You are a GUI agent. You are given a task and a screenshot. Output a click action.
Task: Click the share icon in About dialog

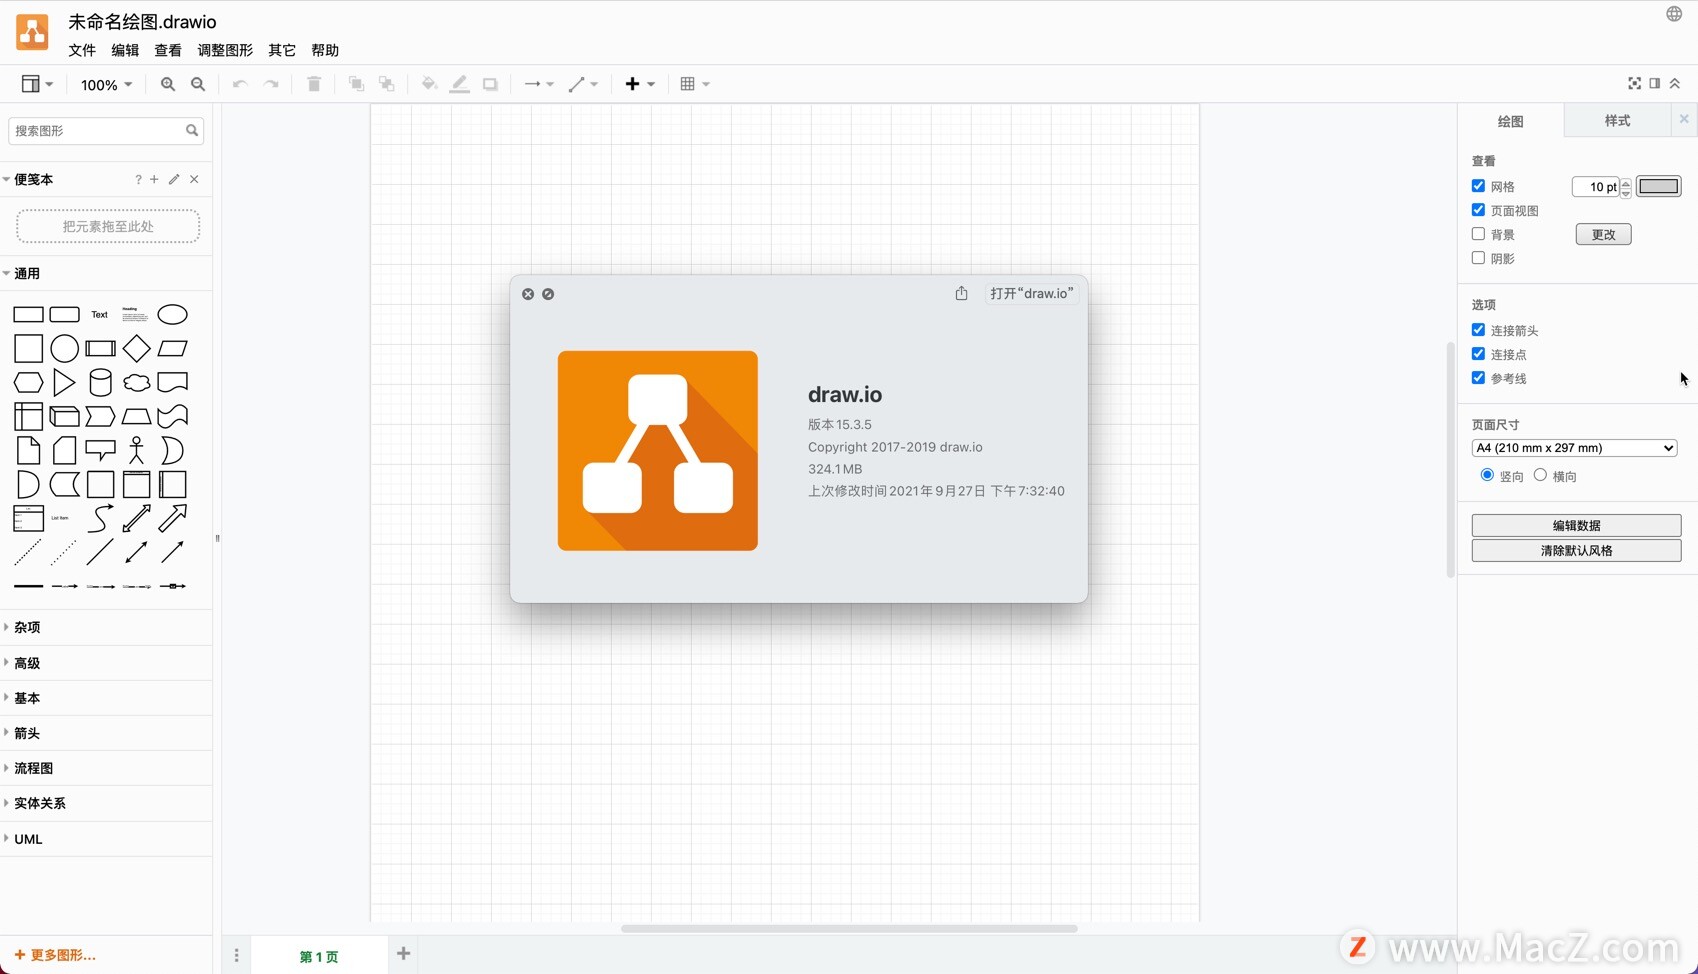click(x=961, y=293)
